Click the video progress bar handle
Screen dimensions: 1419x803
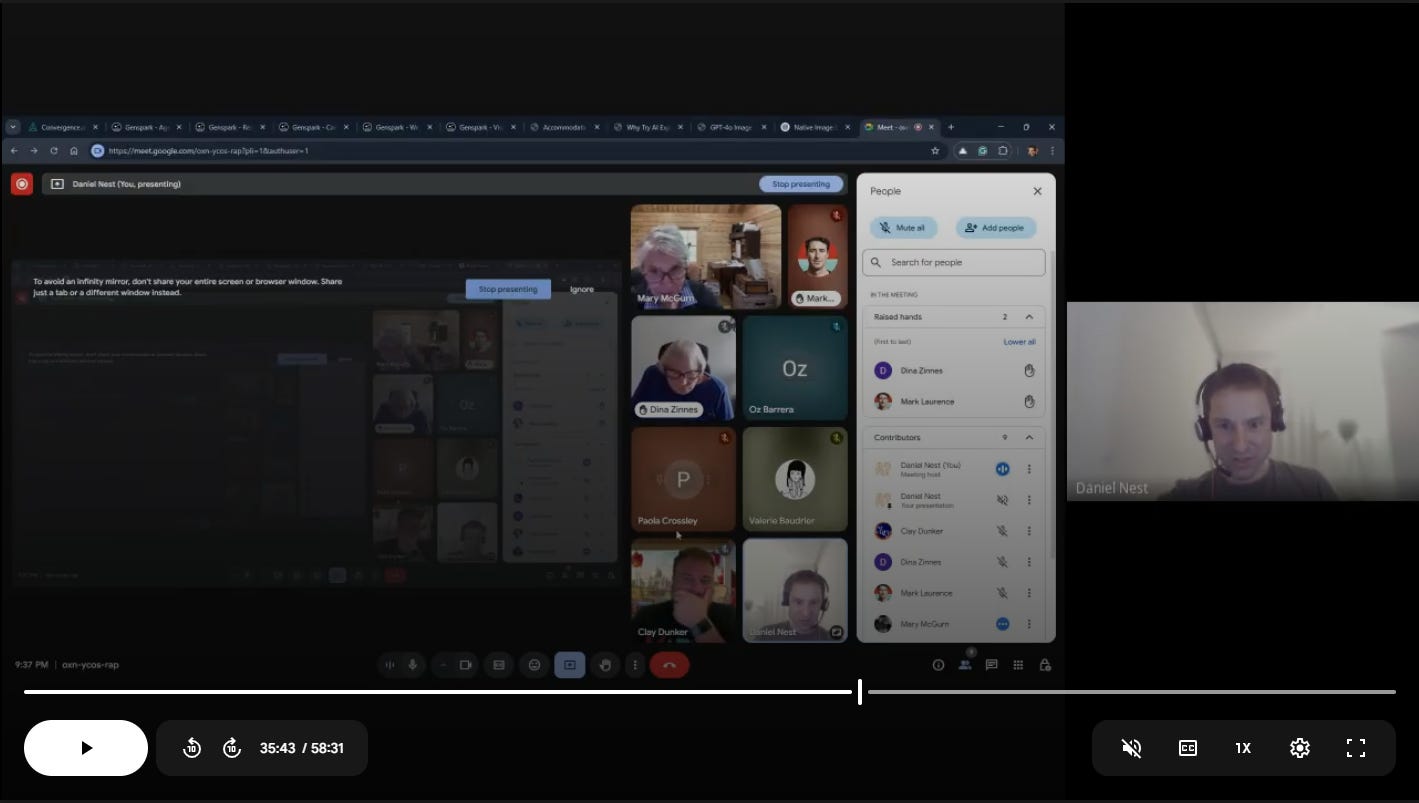click(860, 691)
